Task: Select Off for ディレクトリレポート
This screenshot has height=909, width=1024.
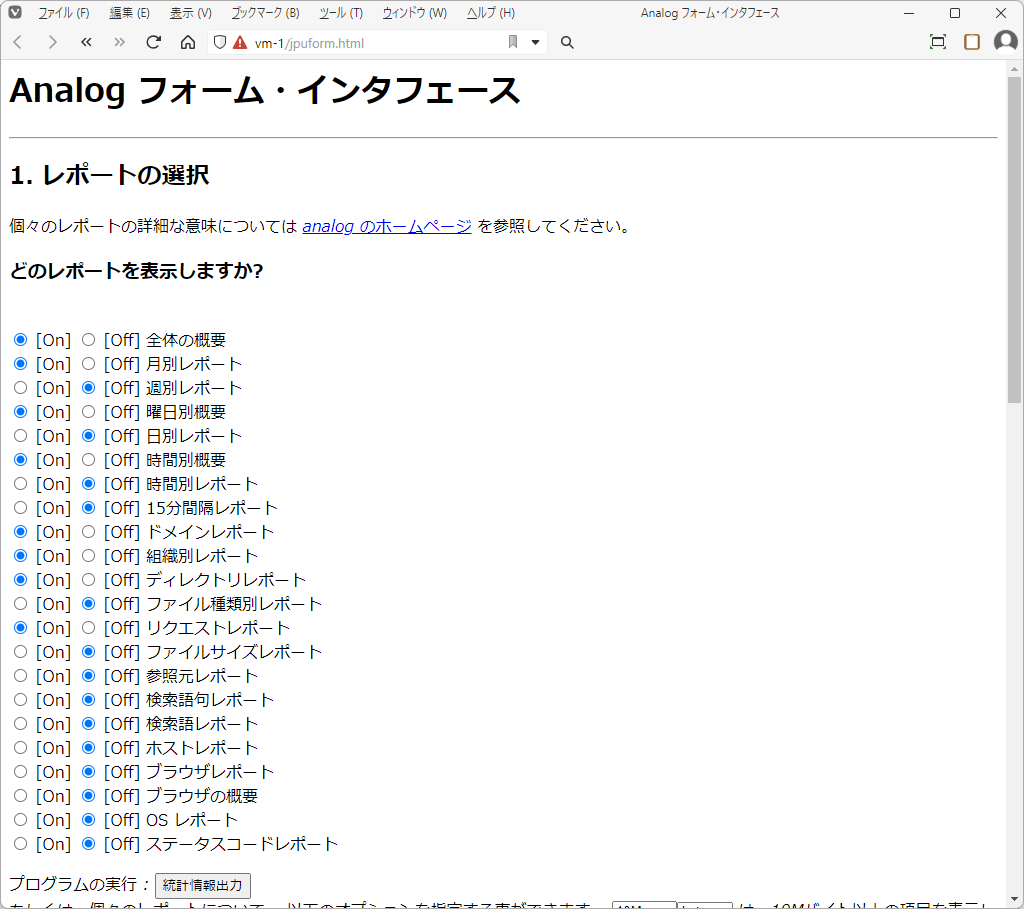Action: point(88,580)
